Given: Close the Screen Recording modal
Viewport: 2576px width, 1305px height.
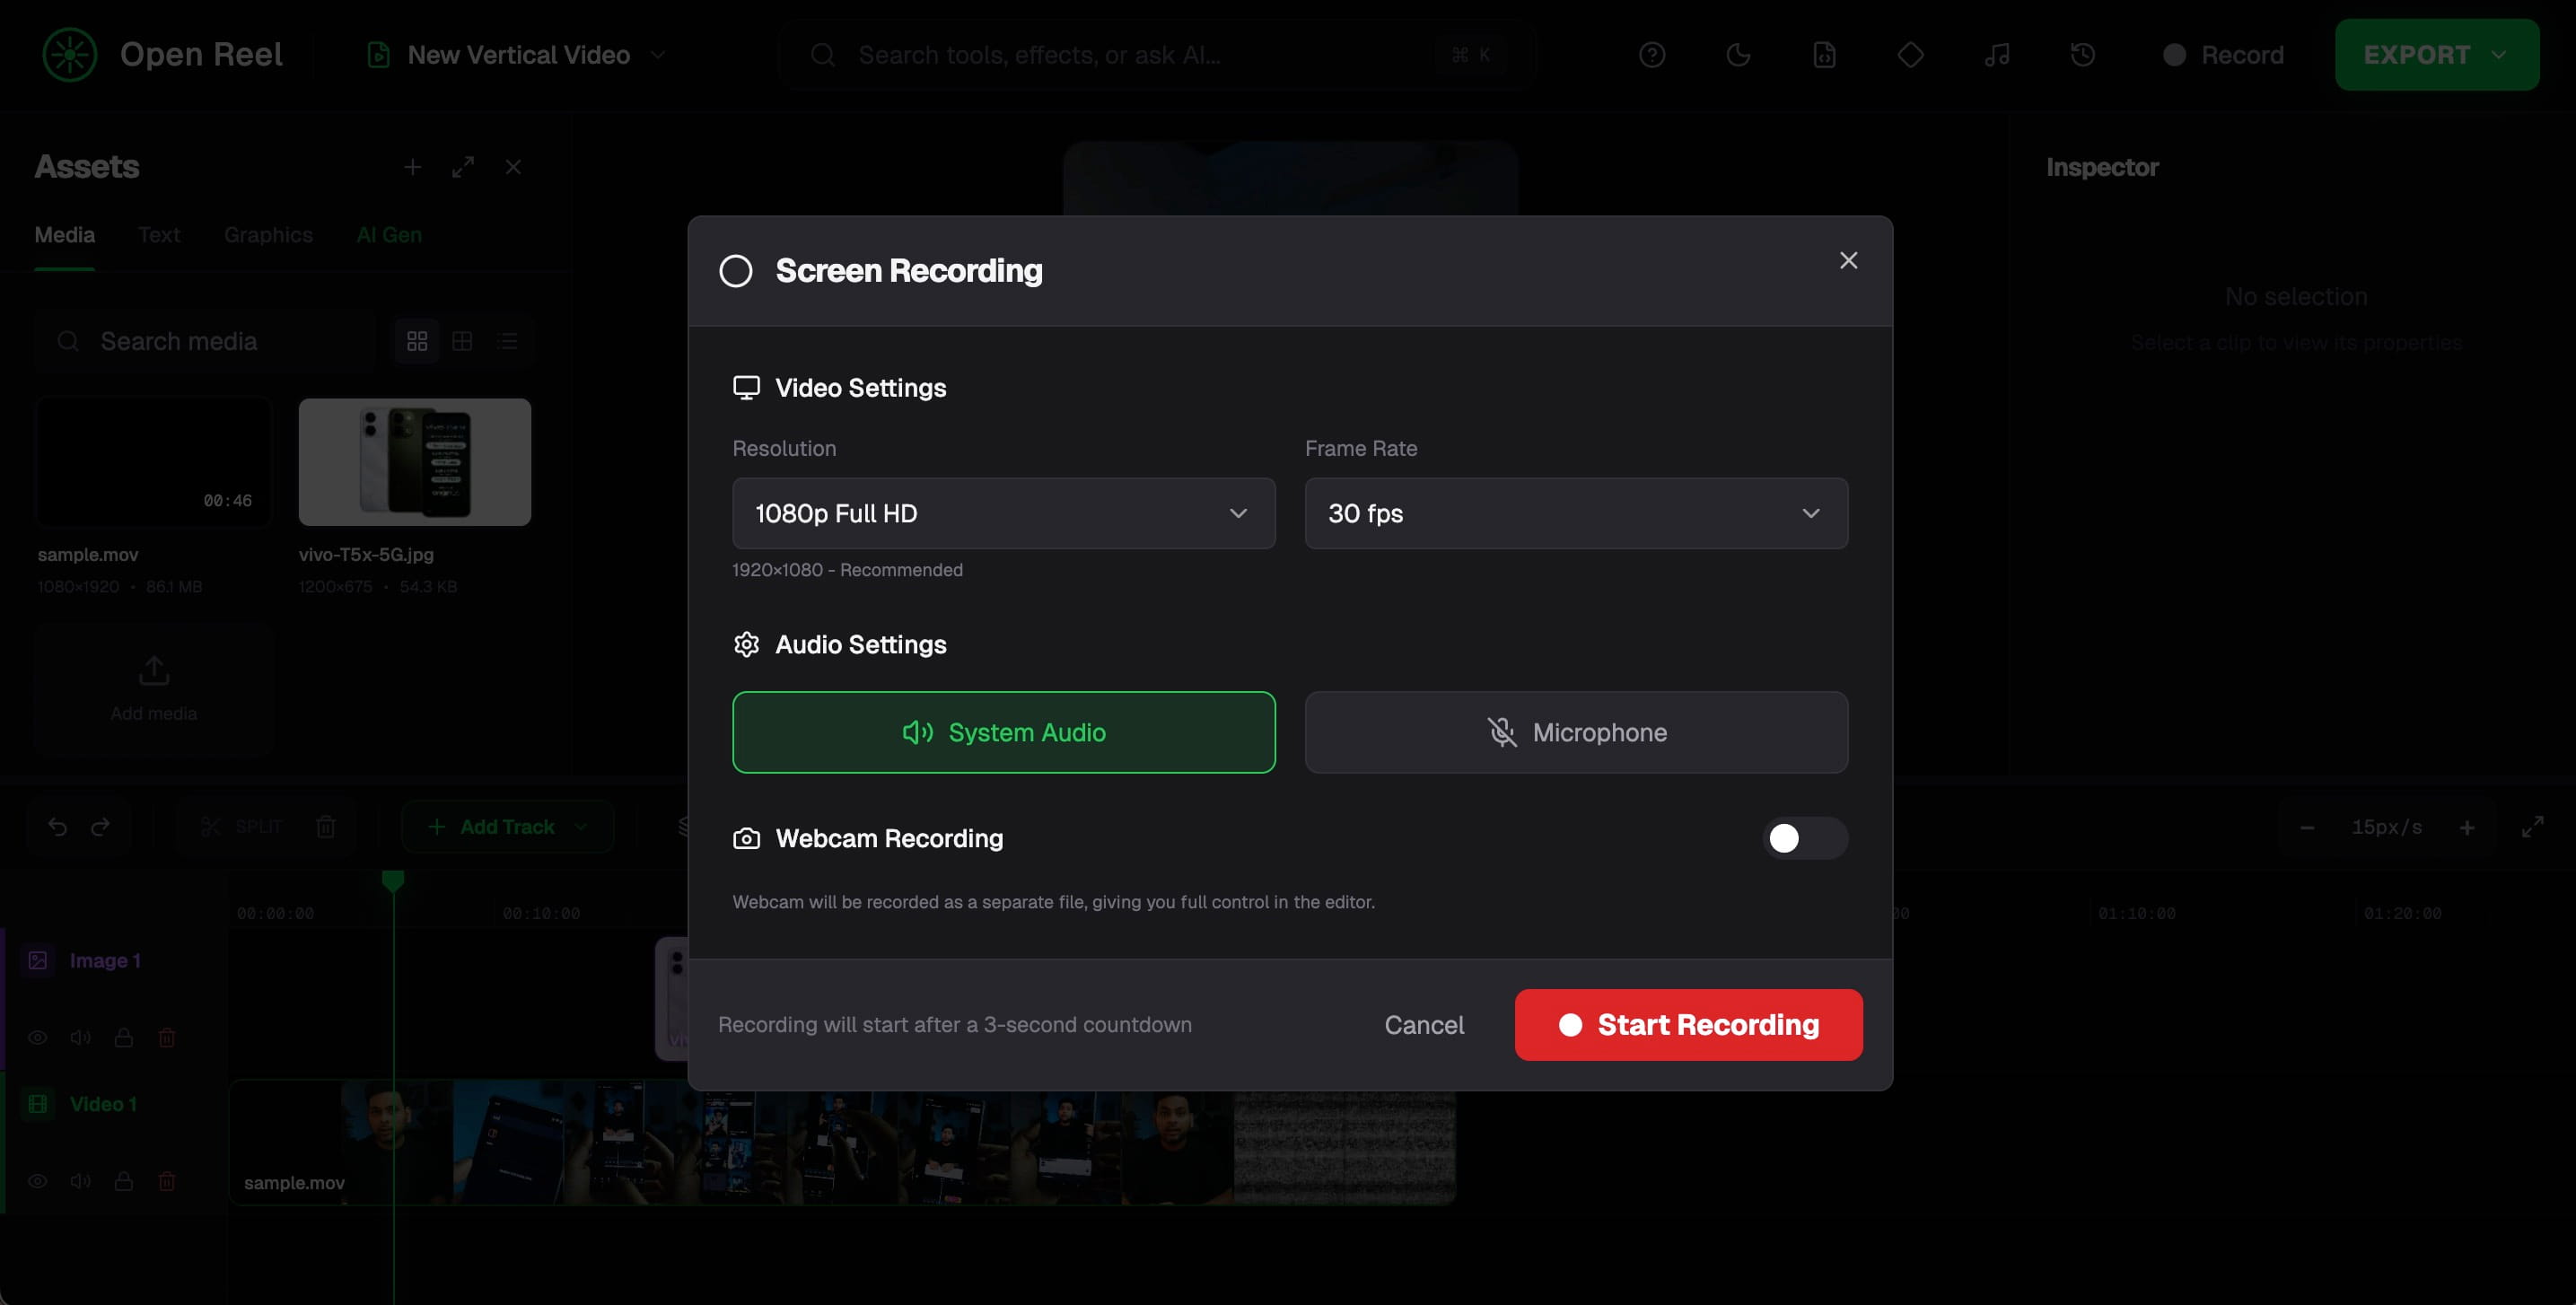Looking at the screenshot, I should (1848, 261).
